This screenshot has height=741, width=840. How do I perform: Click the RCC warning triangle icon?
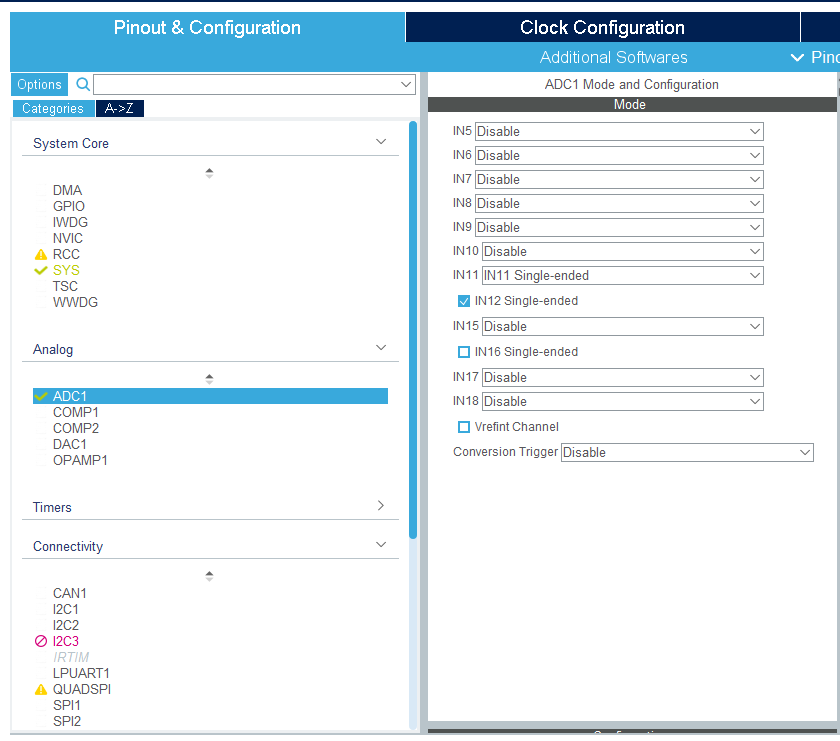[x=41, y=255]
